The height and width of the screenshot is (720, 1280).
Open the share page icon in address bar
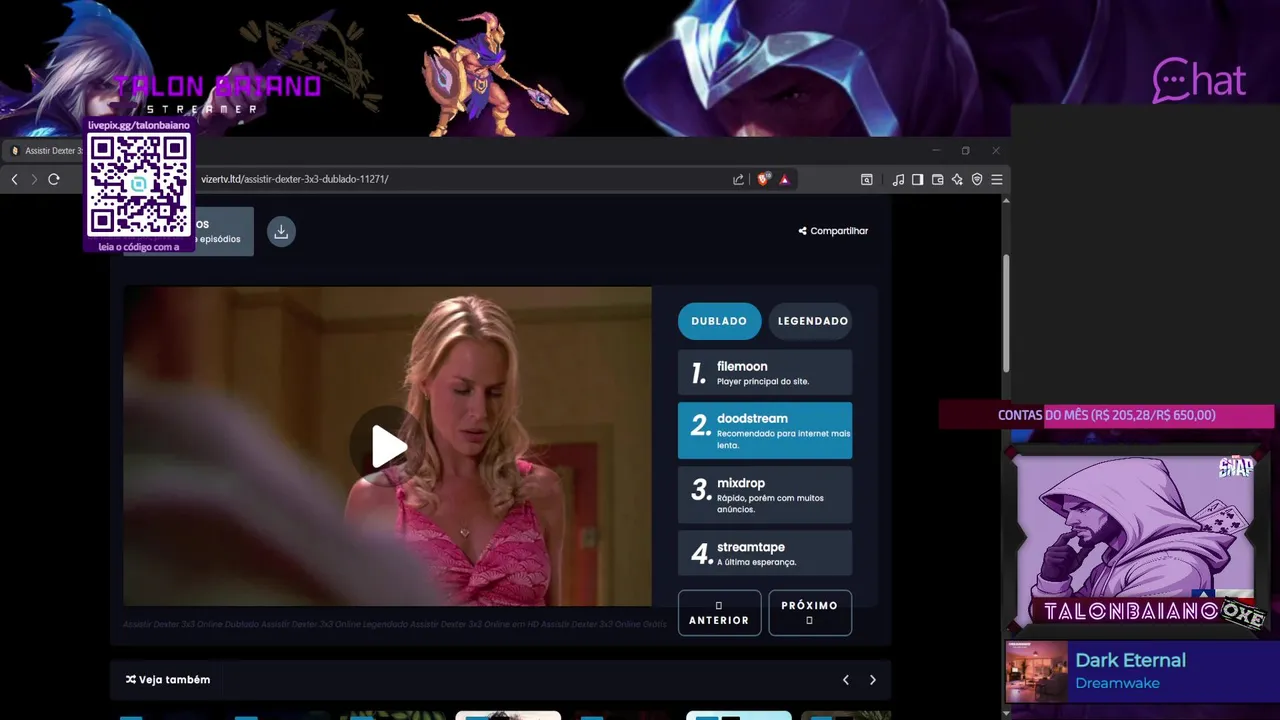pos(738,179)
